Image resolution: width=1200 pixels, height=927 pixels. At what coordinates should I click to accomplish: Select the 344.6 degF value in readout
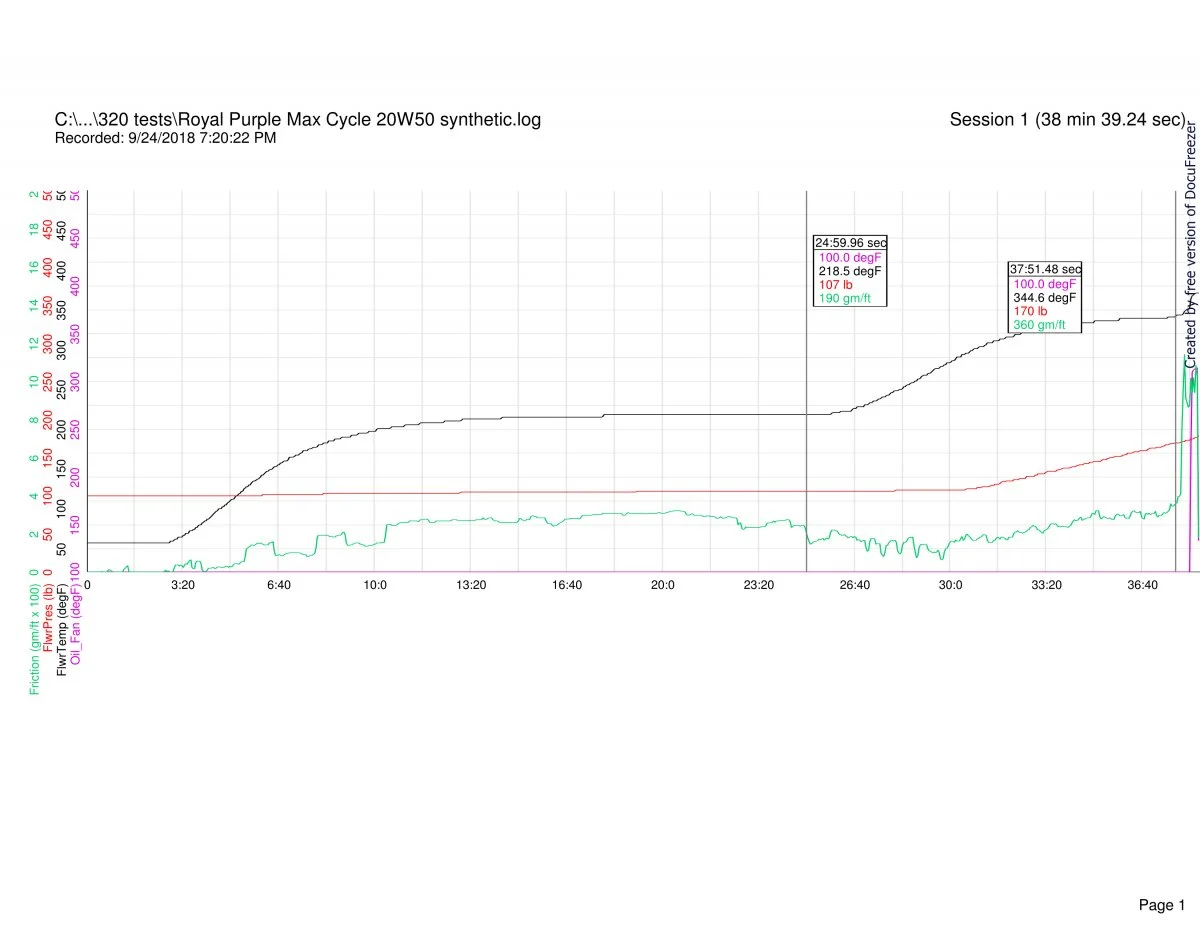[x=1044, y=297]
